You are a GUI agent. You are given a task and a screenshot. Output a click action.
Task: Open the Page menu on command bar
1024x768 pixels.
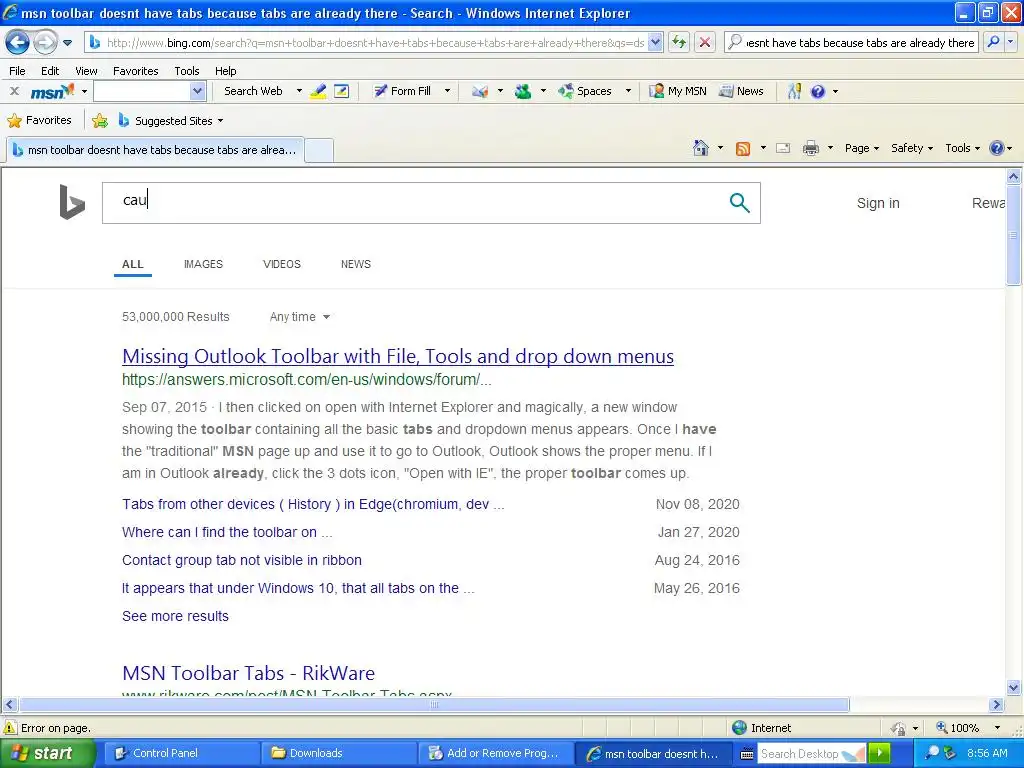coord(861,148)
